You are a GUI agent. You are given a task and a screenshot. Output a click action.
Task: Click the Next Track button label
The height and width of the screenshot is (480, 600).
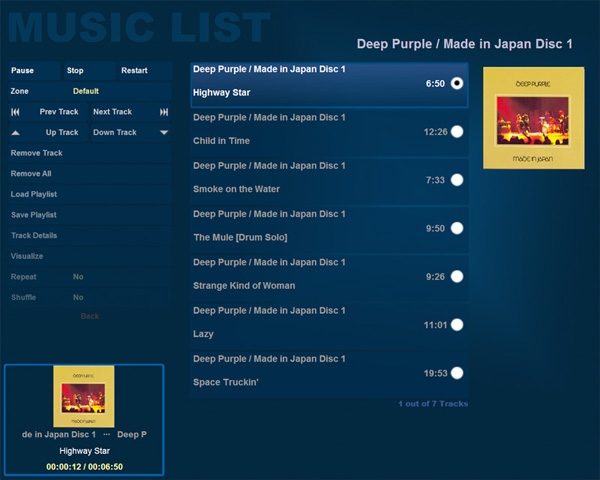point(112,112)
